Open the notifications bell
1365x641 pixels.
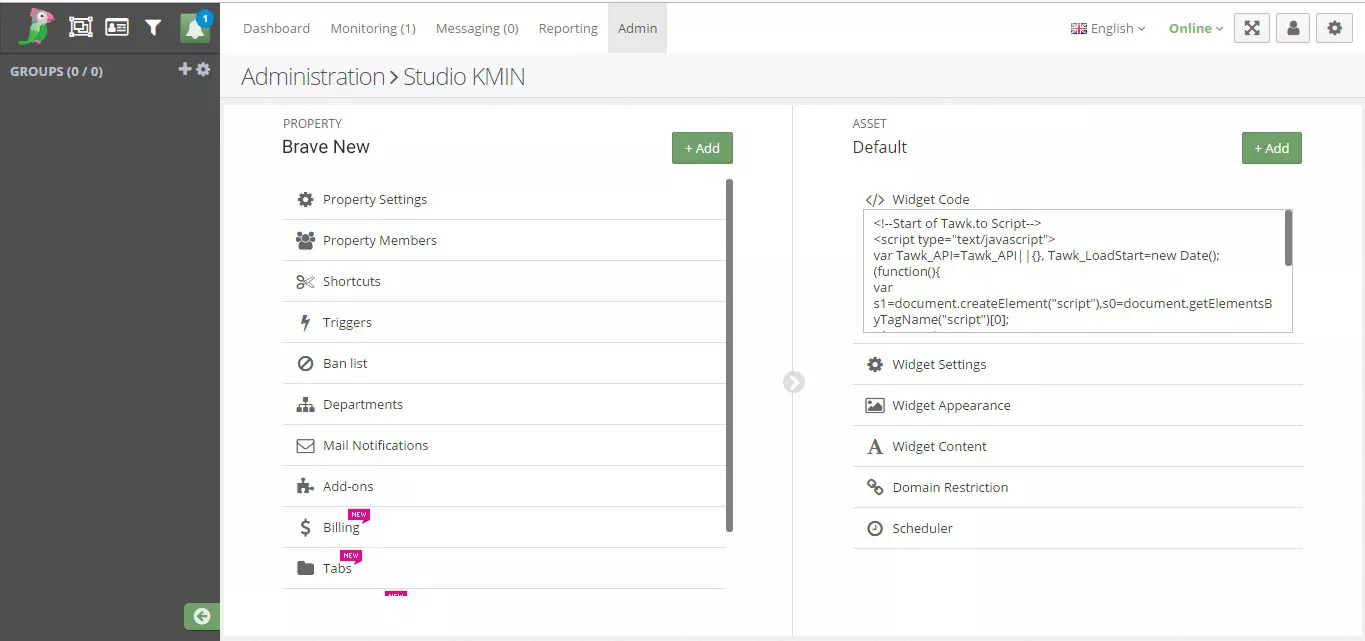pos(195,28)
